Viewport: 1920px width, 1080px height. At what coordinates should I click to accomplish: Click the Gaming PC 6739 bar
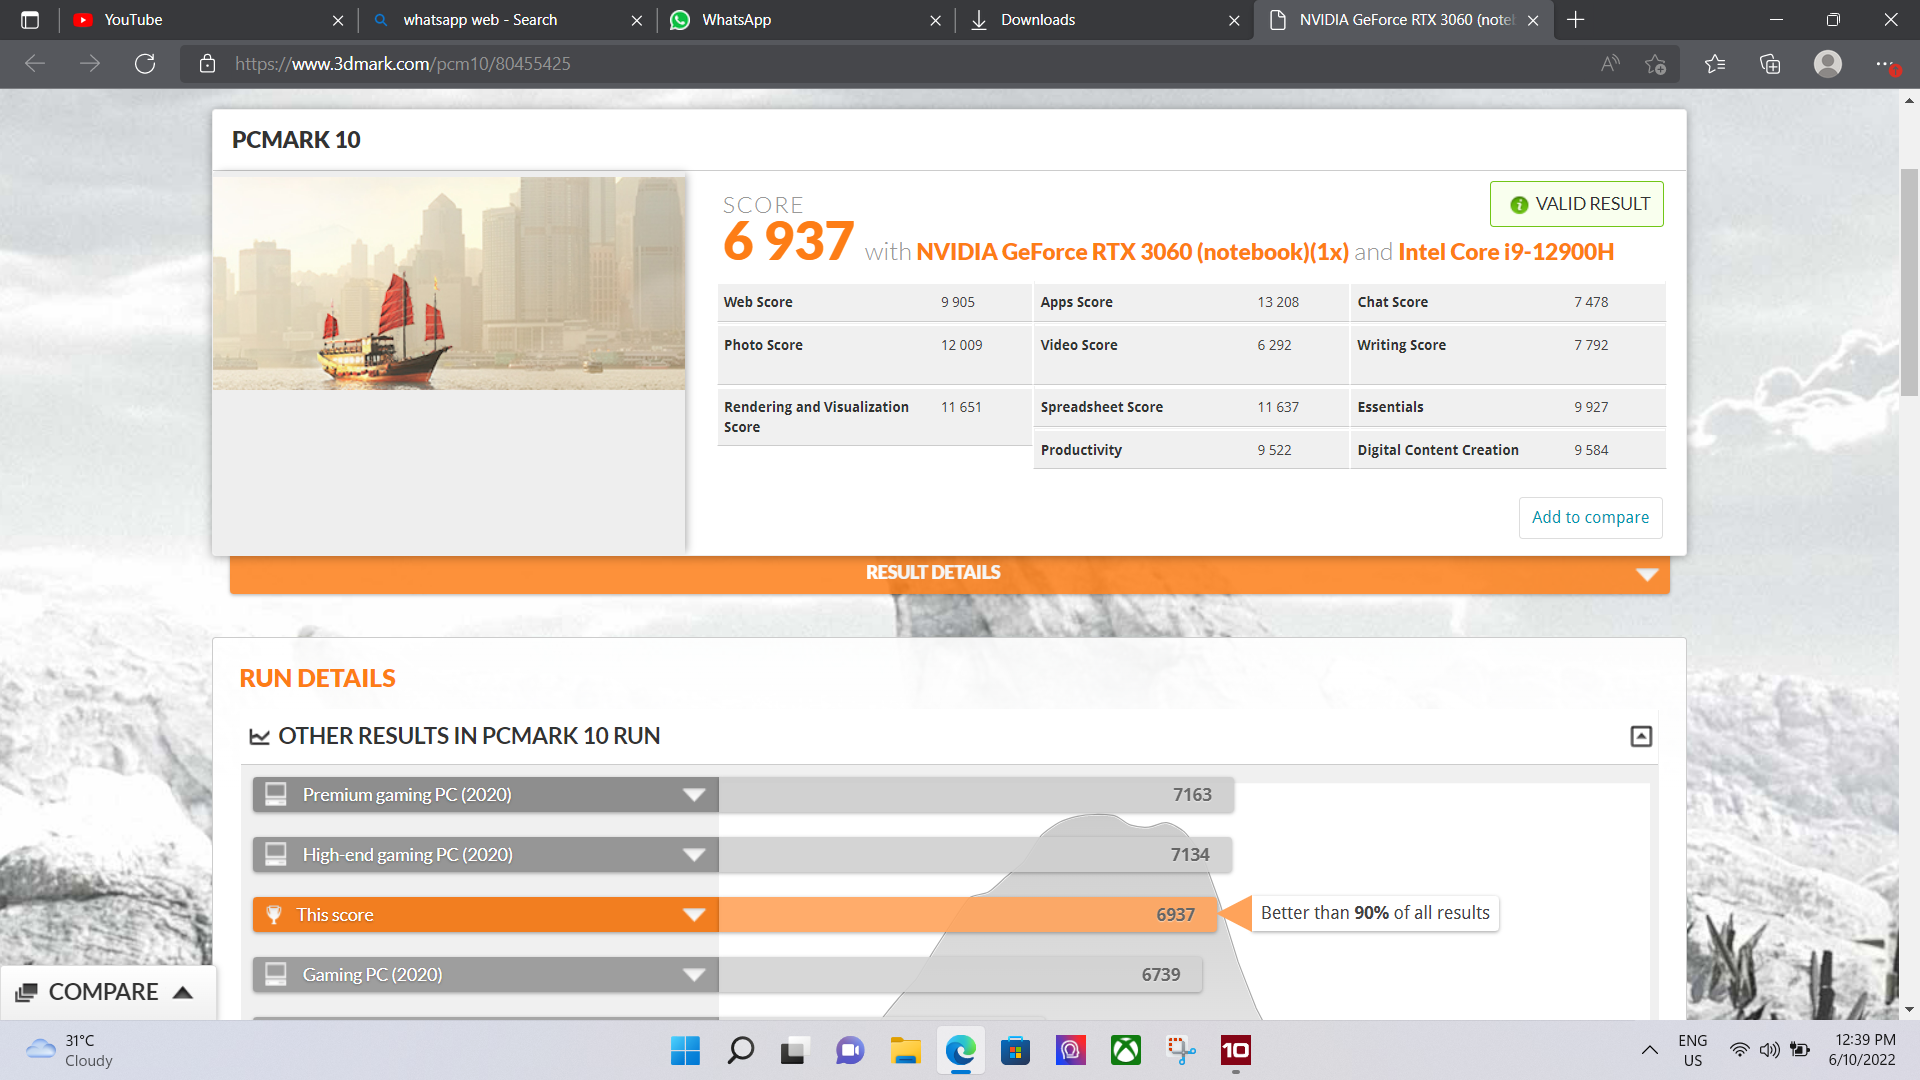[960, 975]
